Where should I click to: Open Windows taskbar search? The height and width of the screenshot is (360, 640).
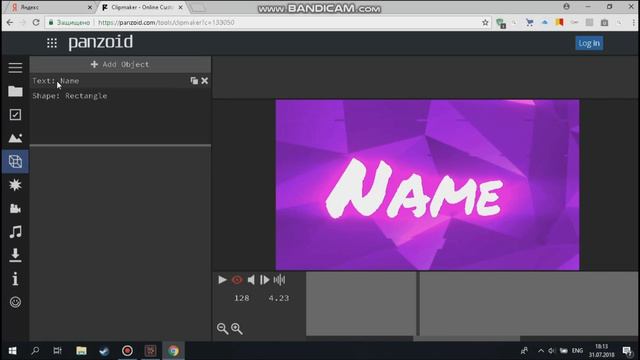click(x=35, y=351)
